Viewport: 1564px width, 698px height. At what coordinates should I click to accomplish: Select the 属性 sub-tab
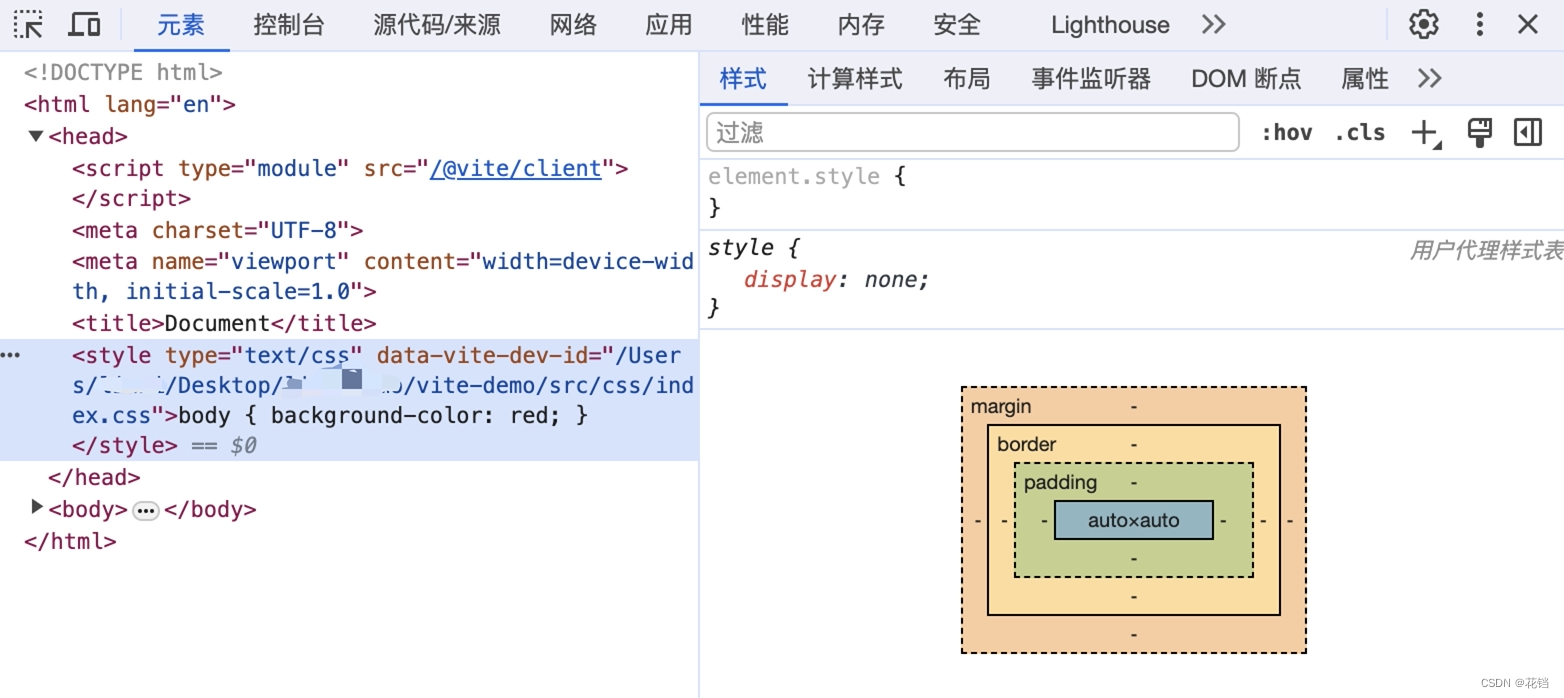[x=1365, y=78]
